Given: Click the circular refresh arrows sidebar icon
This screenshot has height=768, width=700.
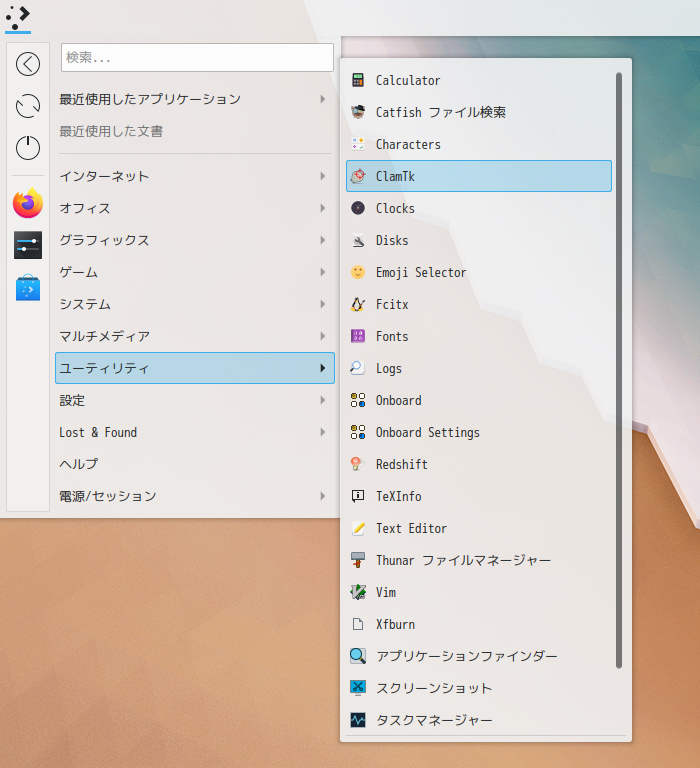Looking at the screenshot, I should pyautogui.click(x=28, y=106).
